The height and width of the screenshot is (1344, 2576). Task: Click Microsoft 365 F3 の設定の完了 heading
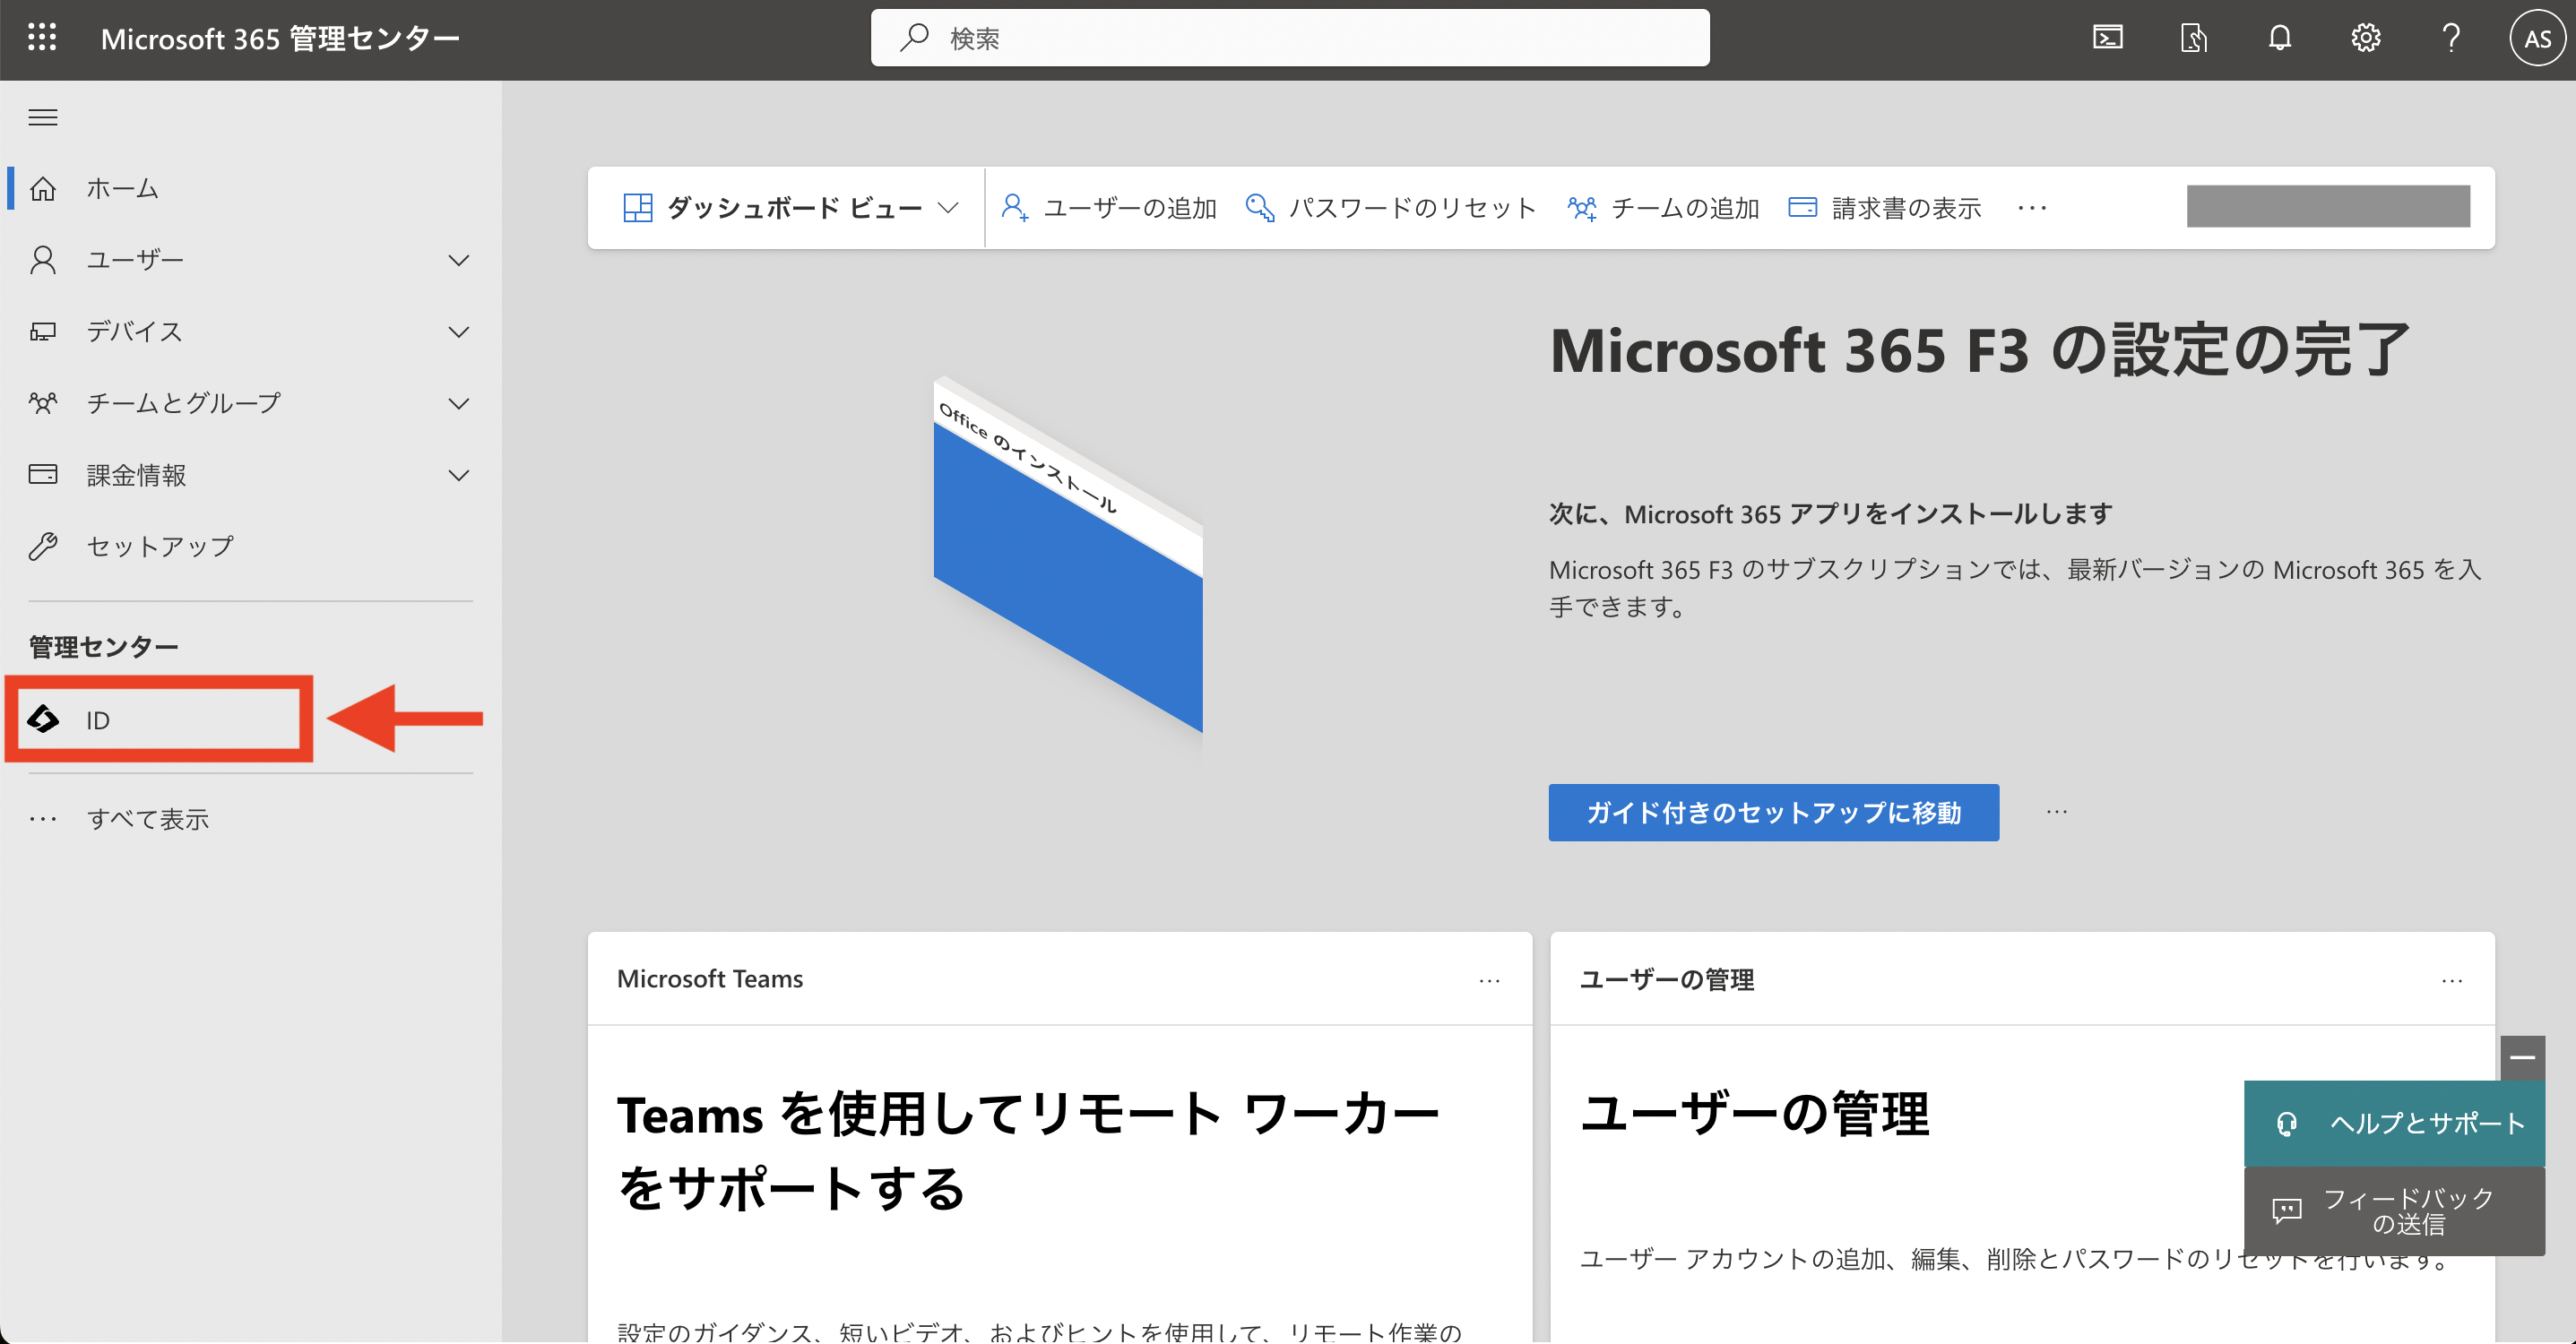coord(1980,350)
